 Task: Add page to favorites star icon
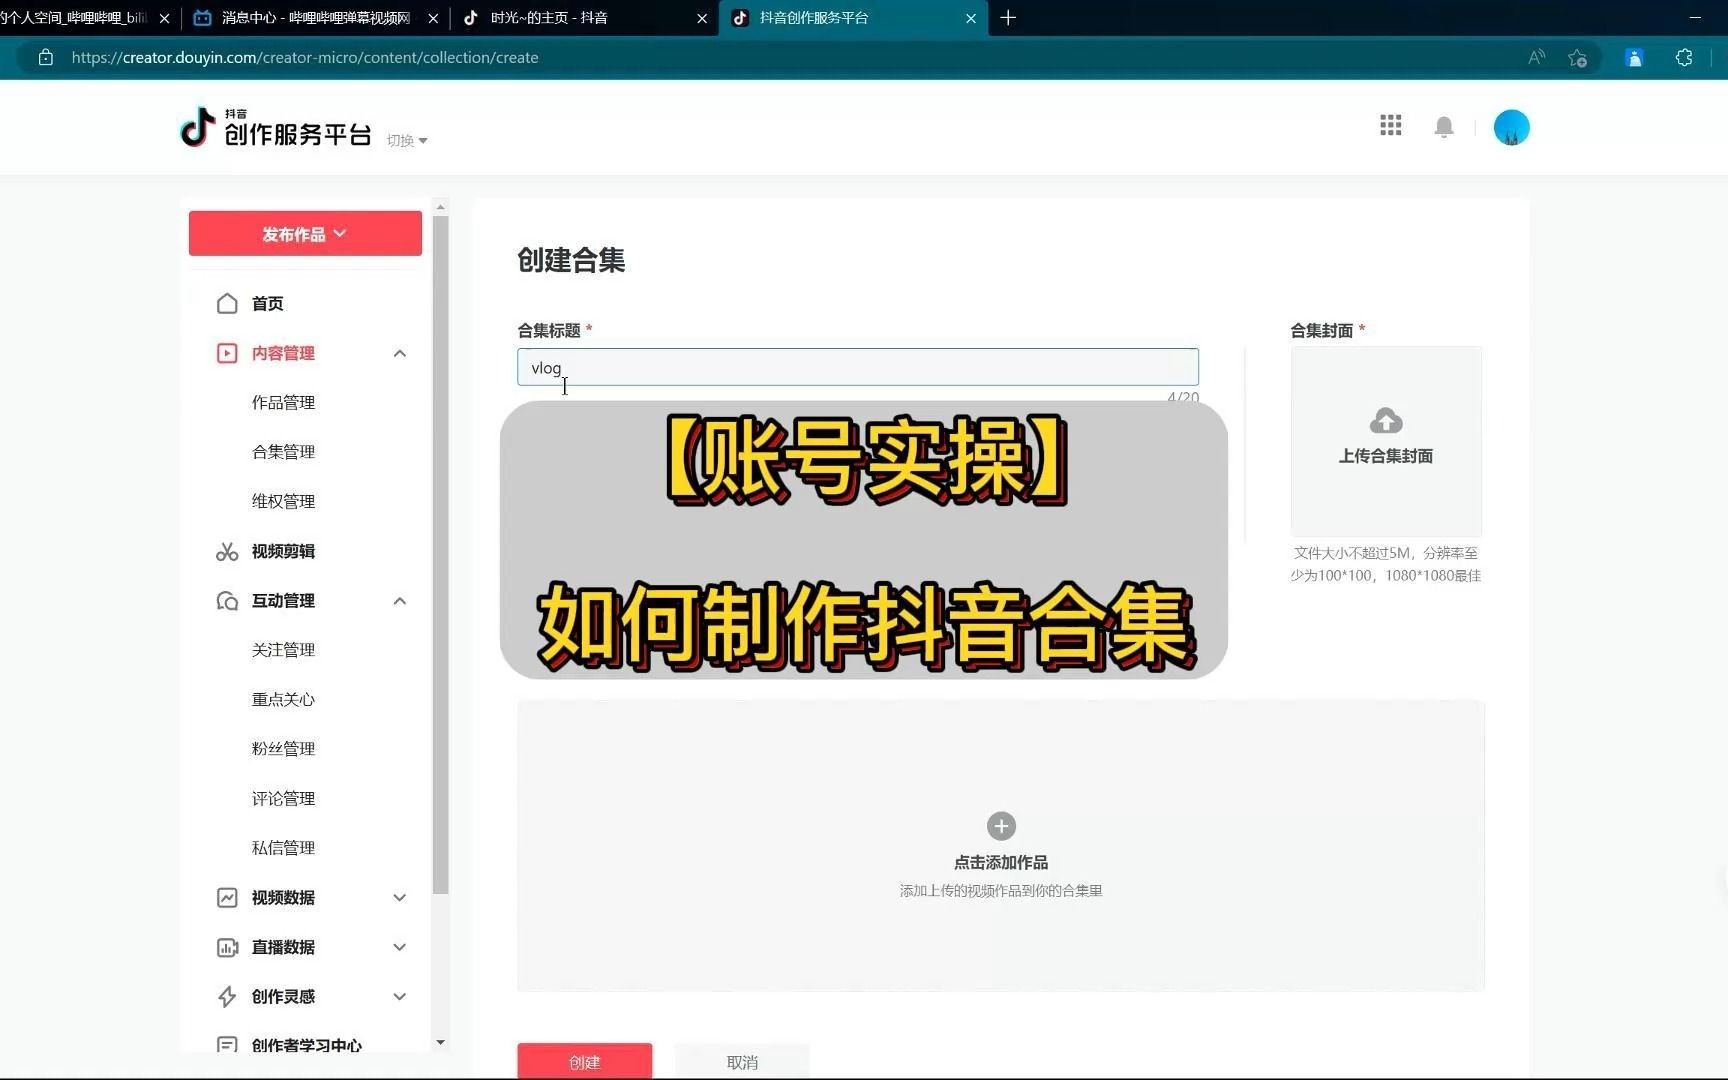pos(1577,57)
